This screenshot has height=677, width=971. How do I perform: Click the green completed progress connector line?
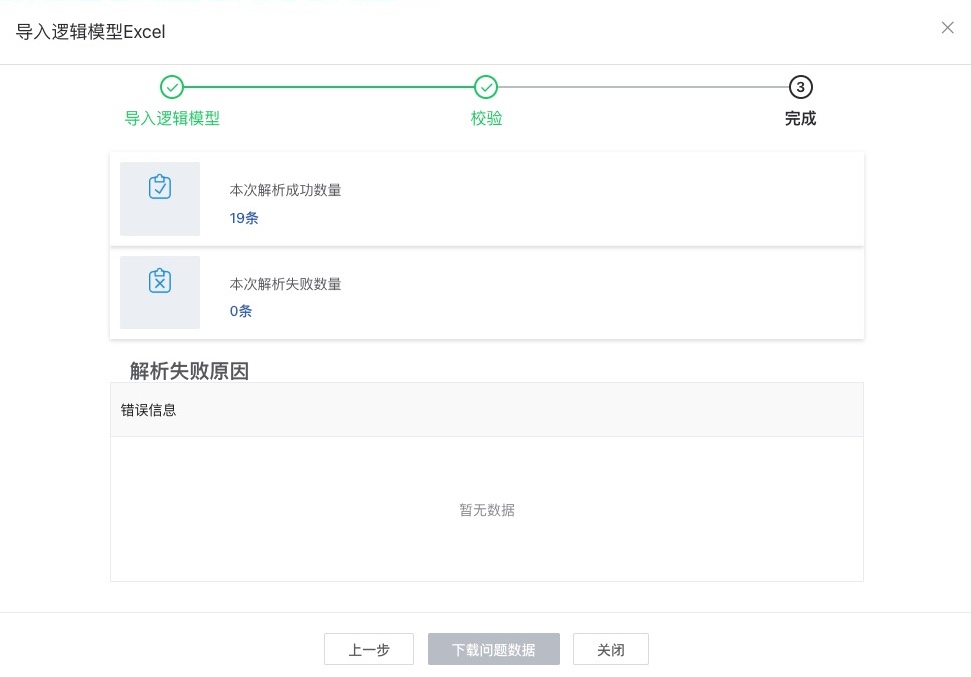[x=330, y=87]
